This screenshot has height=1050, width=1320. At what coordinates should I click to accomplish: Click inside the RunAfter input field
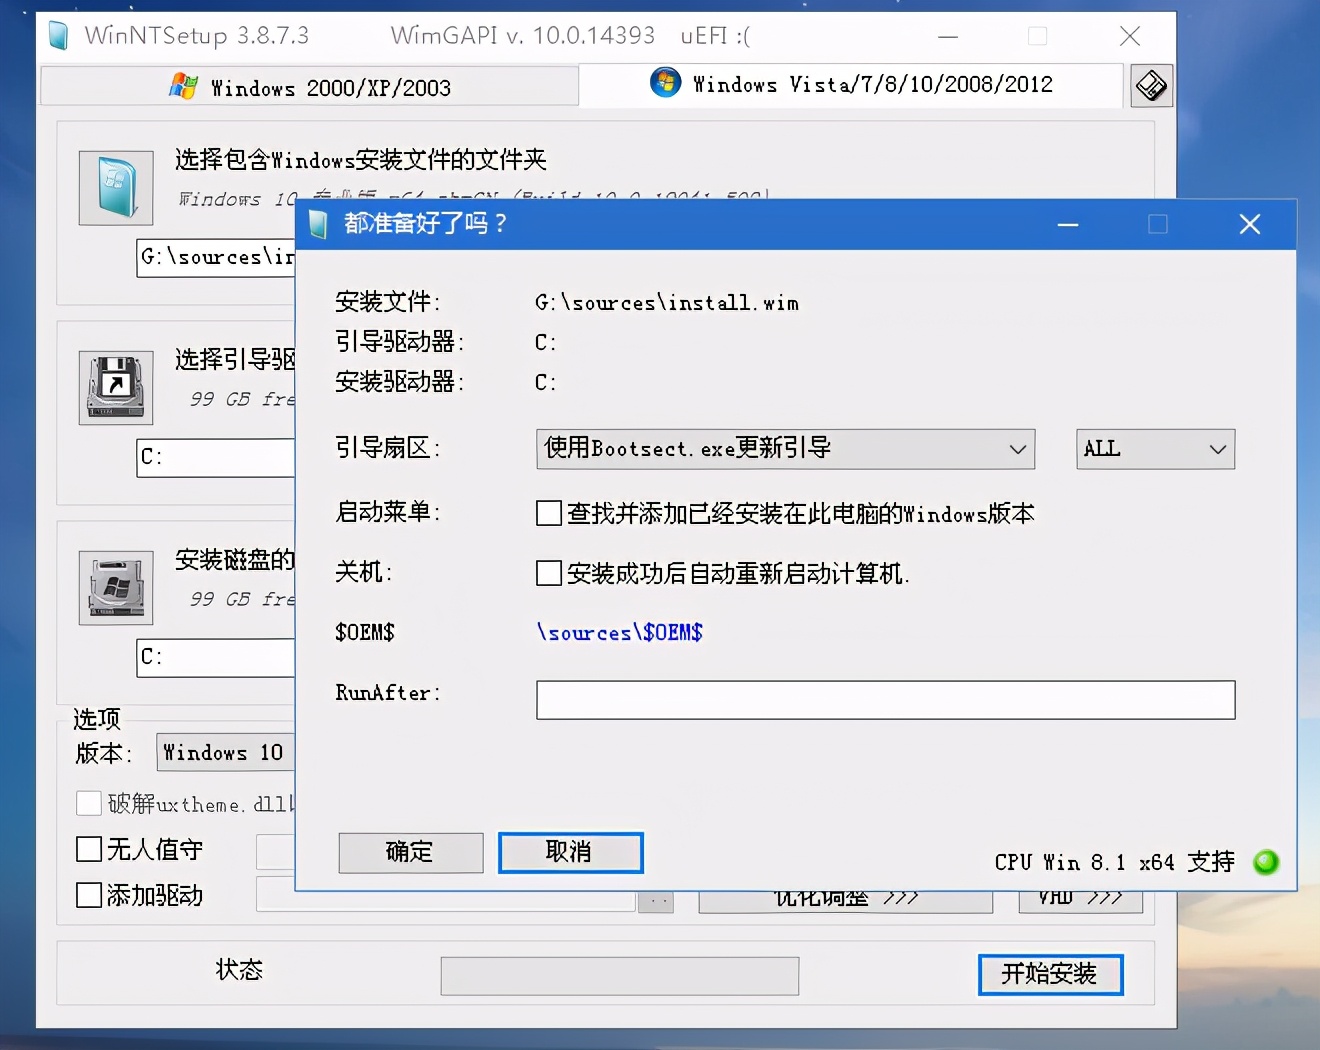pos(885,699)
